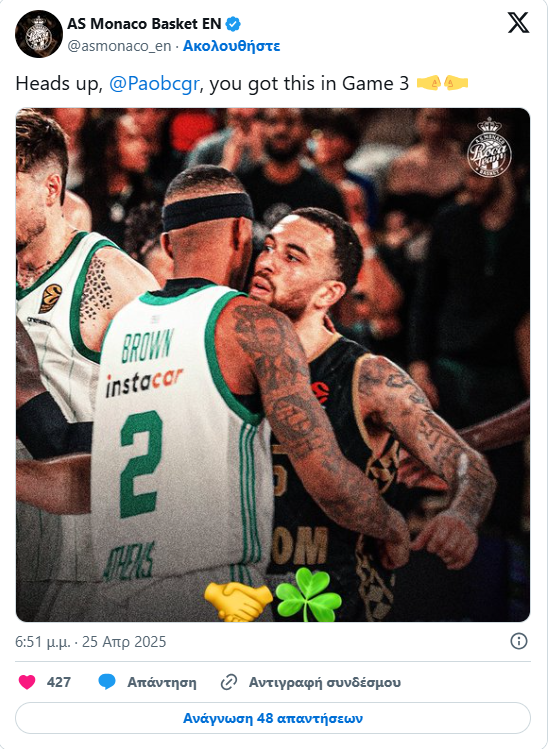548x749 pixels.
Task: Like the tweet with heart icon
Action: coord(27,682)
